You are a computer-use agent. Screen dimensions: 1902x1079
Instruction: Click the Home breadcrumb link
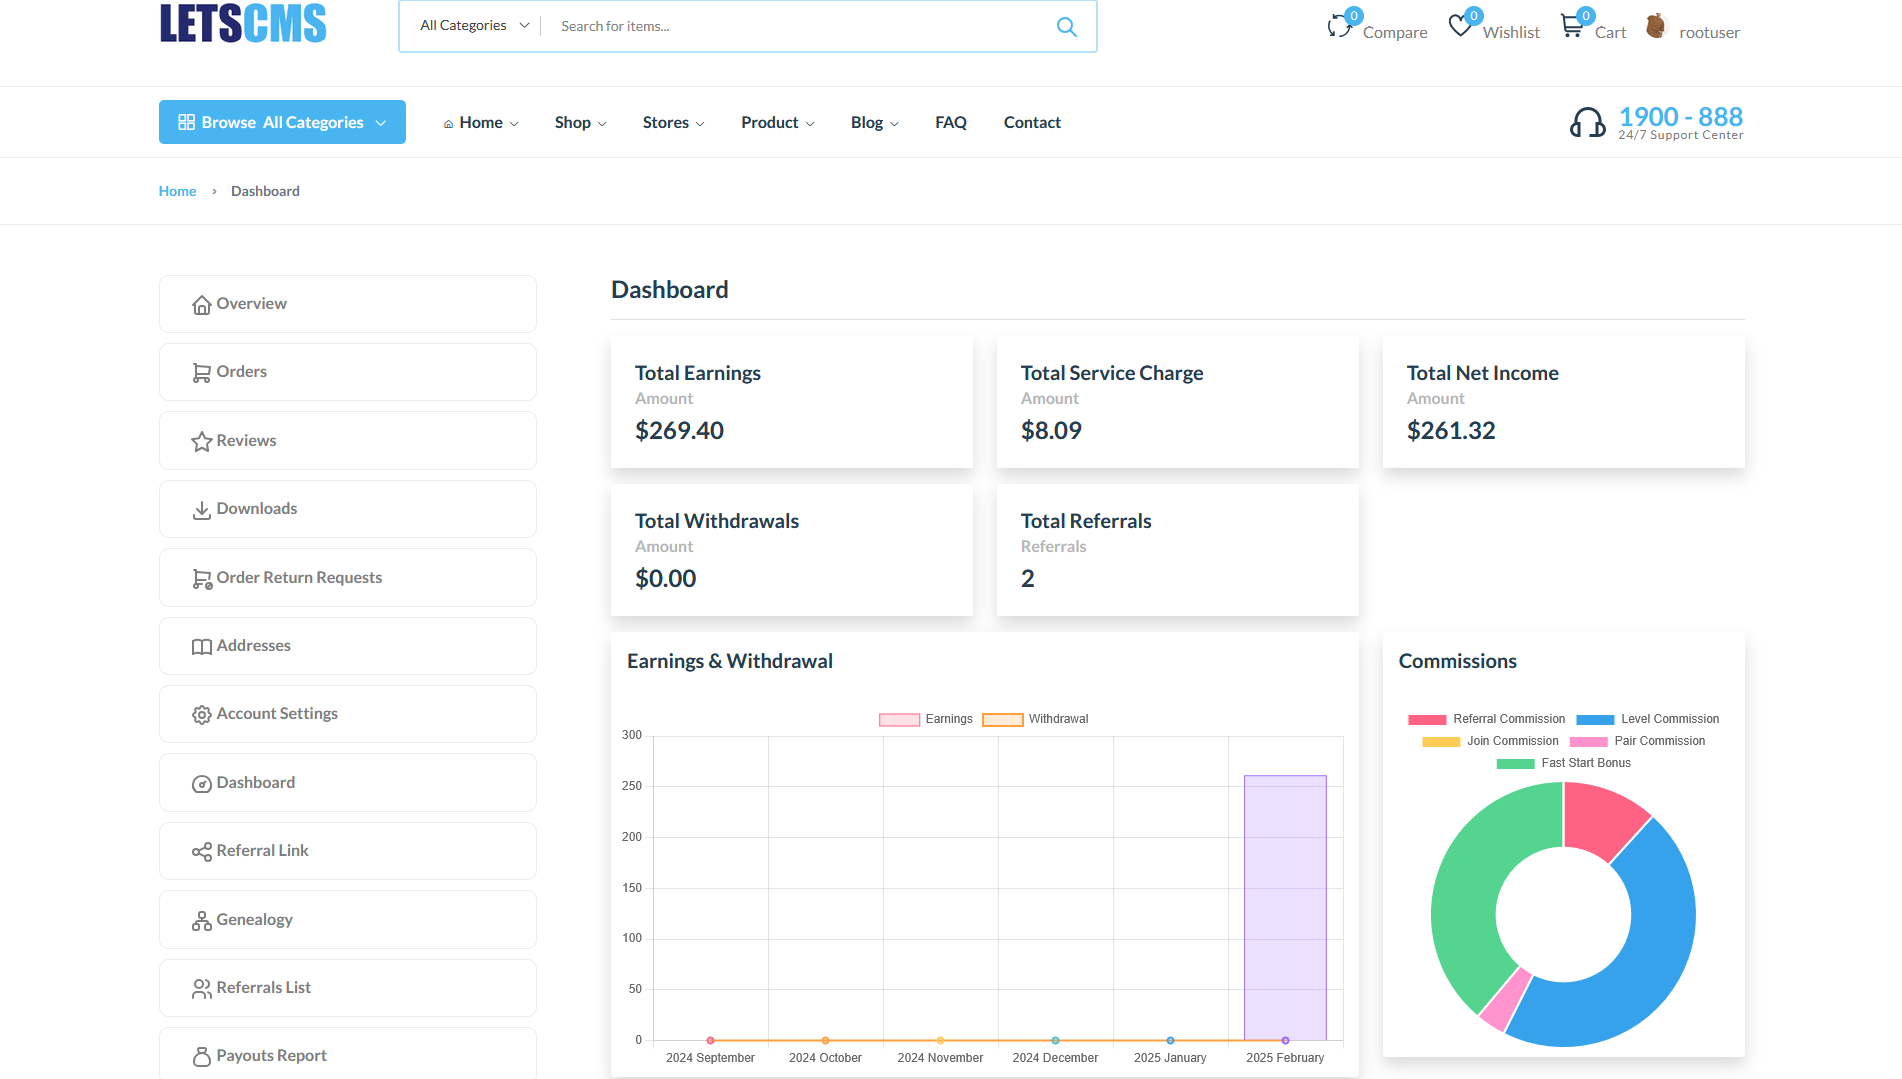point(177,190)
